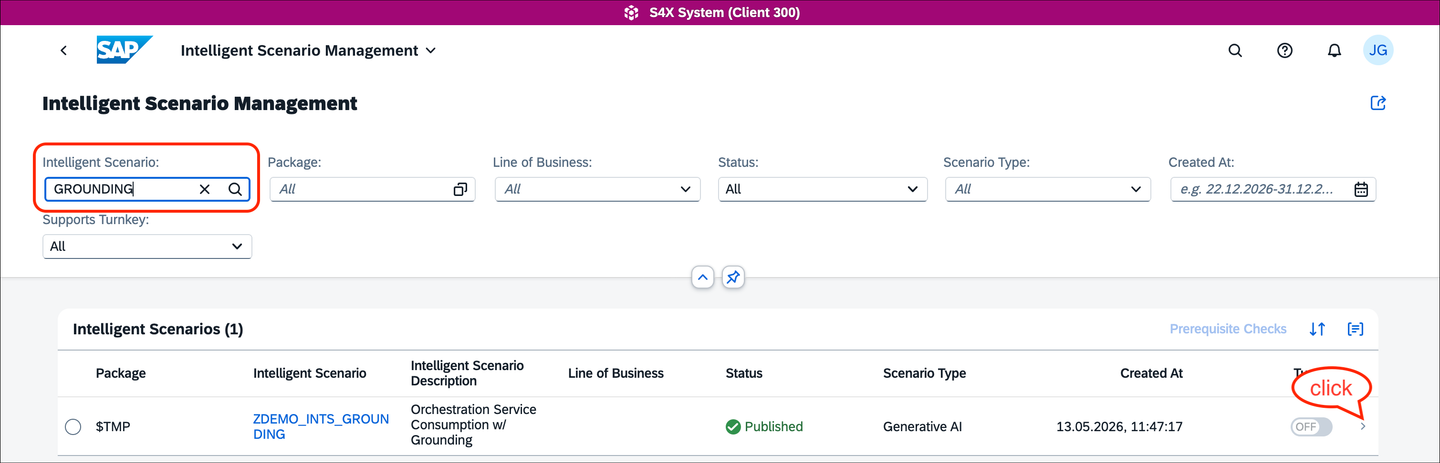This screenshot has height=463, width=1440.
Task: Open the search magnifier in header
Action: (x=1235, y=51)
